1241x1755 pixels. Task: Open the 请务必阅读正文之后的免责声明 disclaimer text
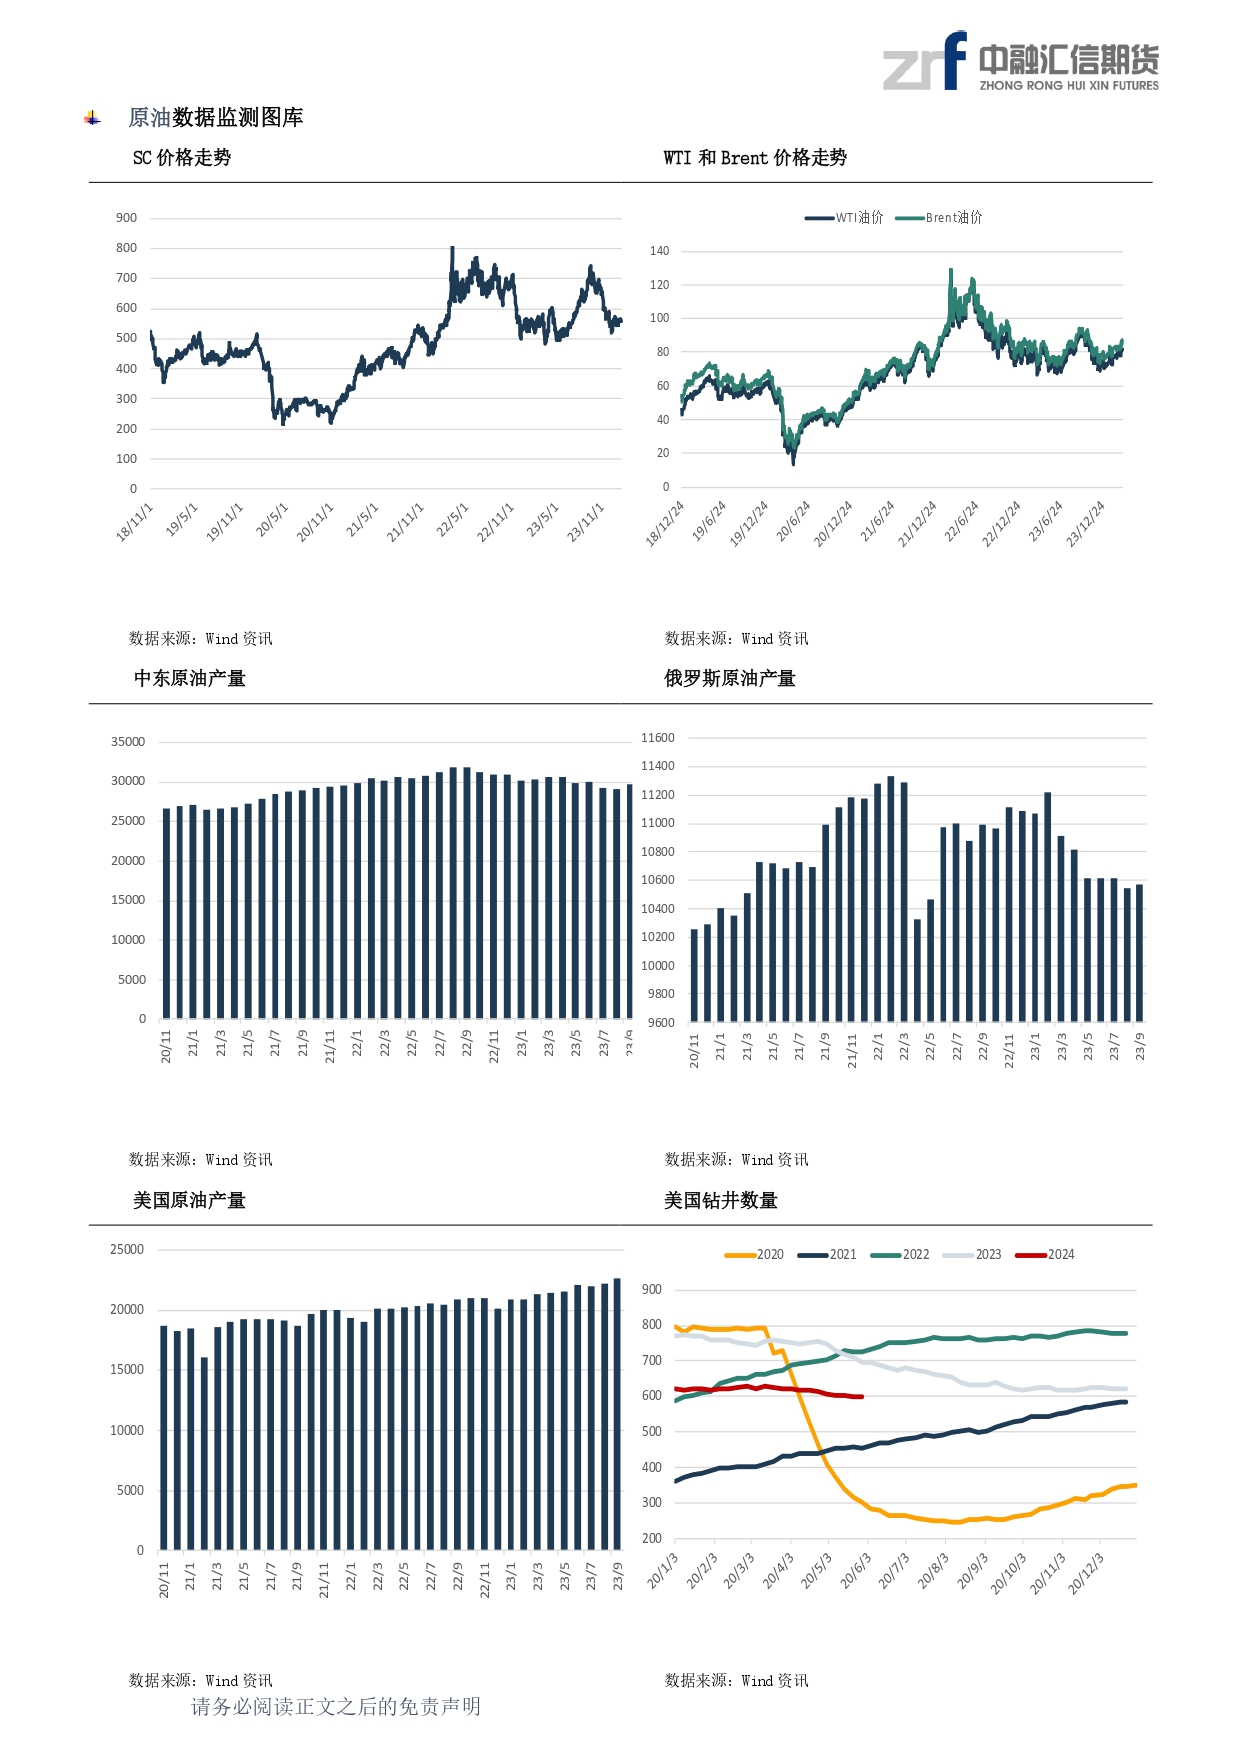click(x=336, y=1707)
